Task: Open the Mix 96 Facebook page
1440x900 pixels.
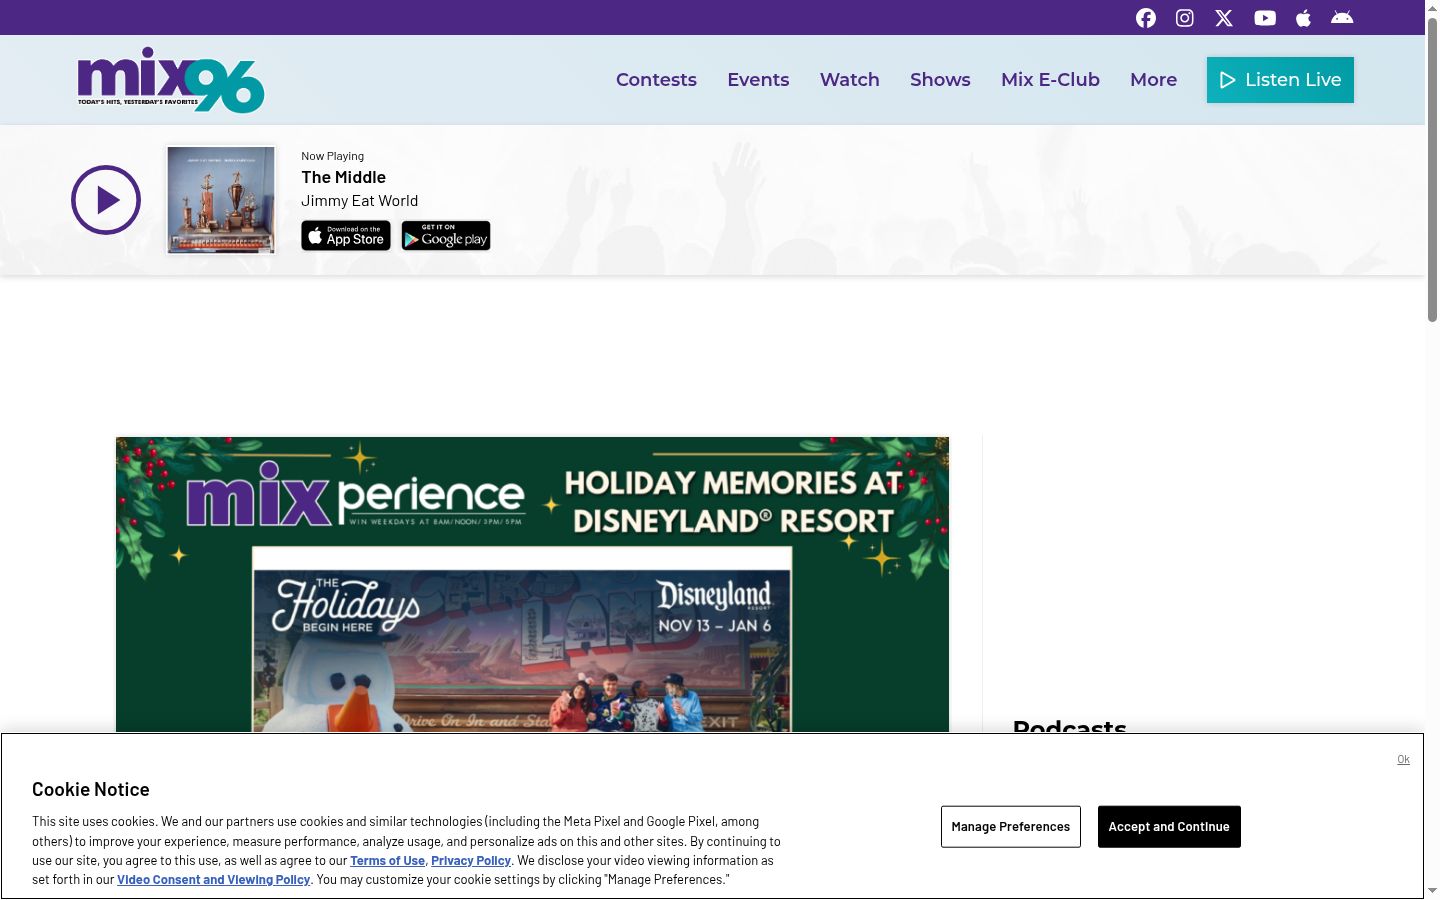Action: tap(1146, 18)
